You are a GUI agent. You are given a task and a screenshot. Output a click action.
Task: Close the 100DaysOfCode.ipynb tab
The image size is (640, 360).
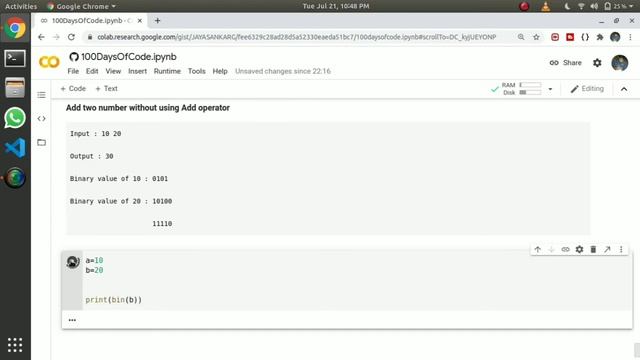140,20
